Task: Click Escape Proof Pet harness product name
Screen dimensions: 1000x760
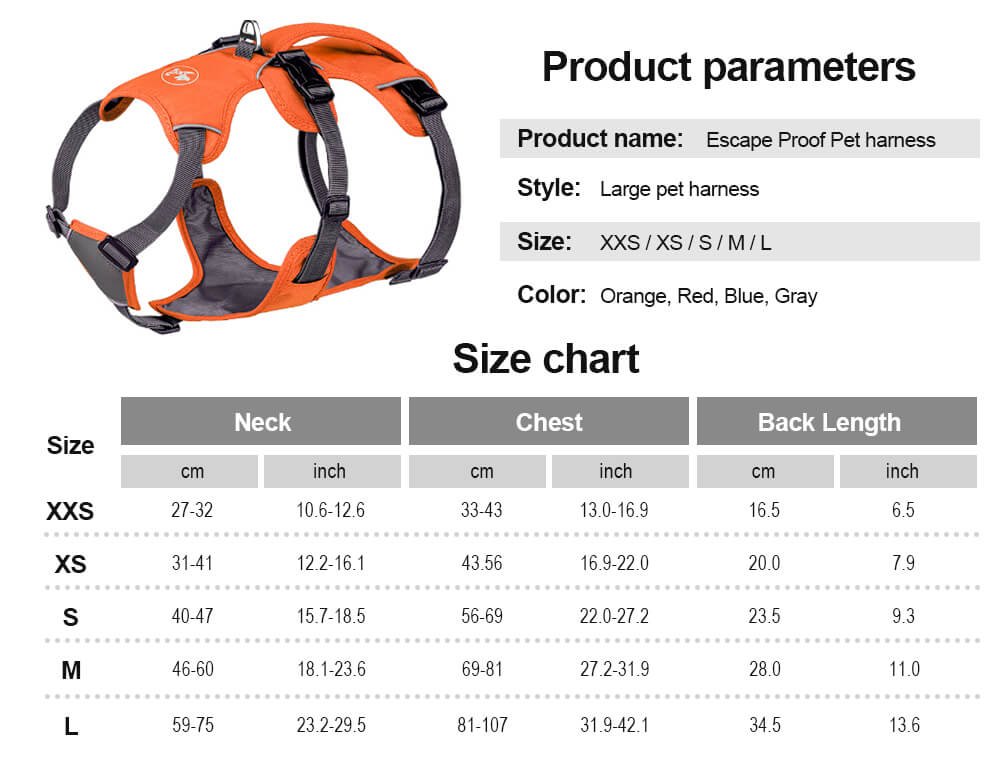Action: [x=821, y=140]
